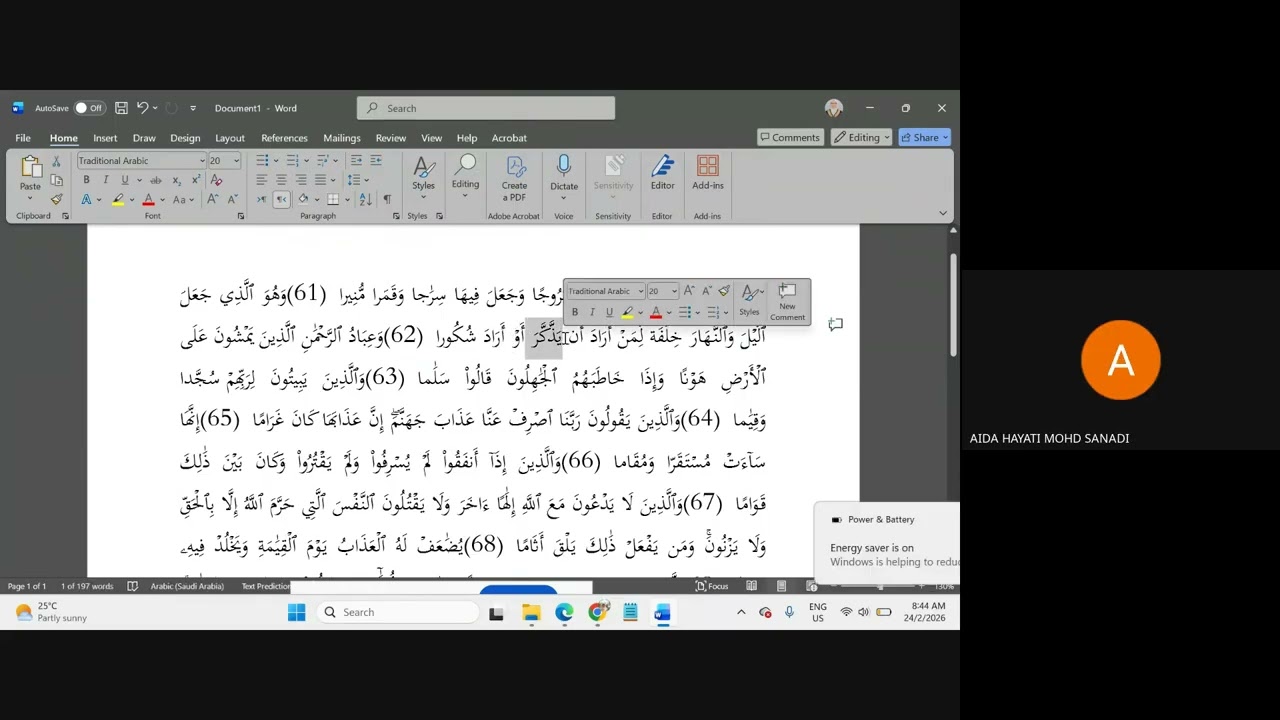Cut selection with the scissors icon
Screen dimensions: 1280x720
[x=57, y=161]
